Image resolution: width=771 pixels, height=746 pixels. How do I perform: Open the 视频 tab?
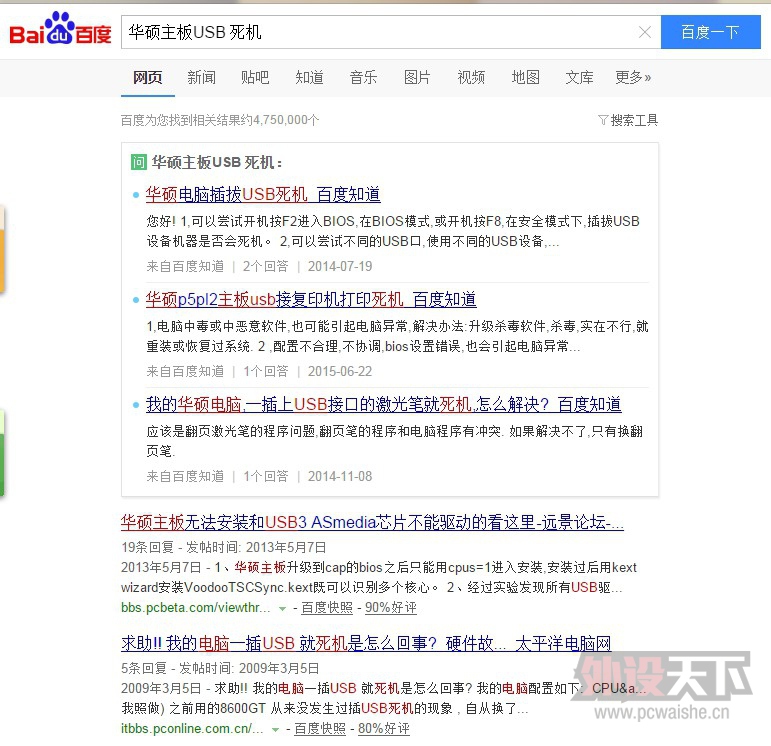471,77
